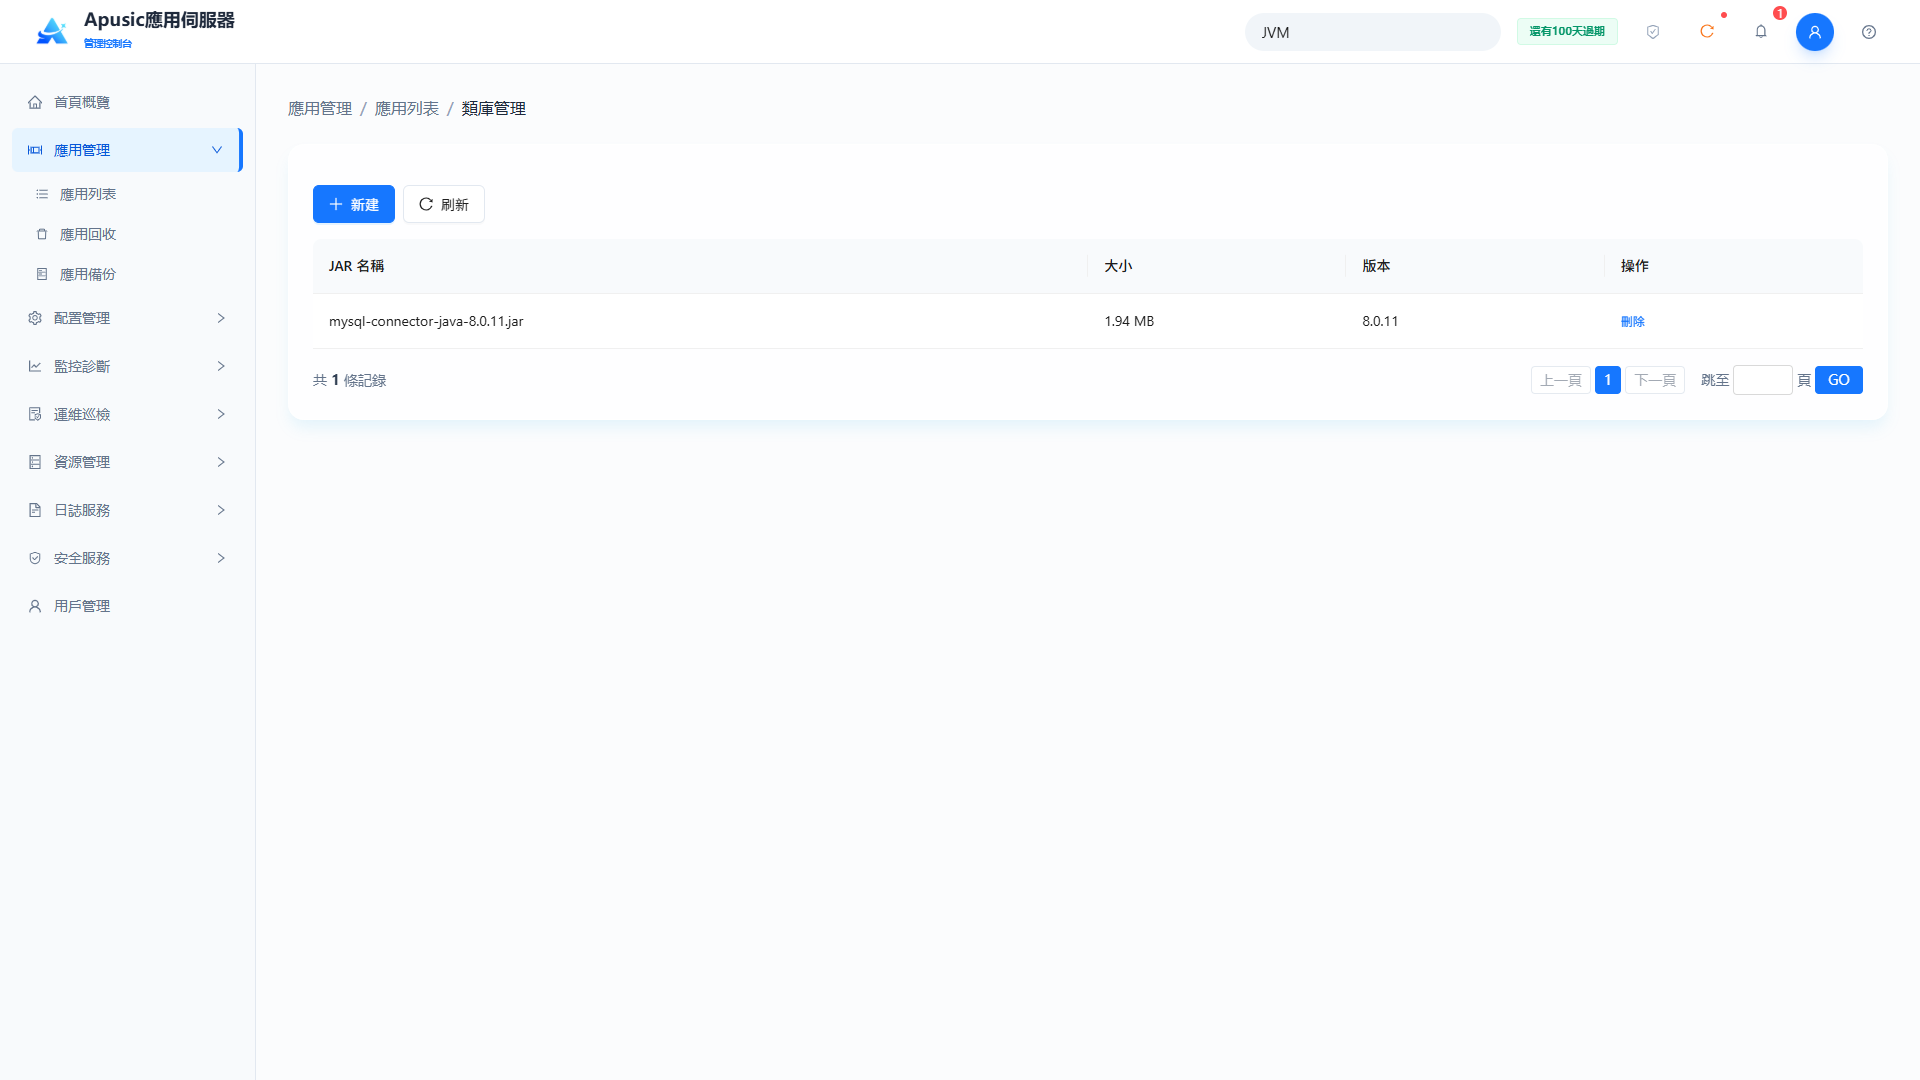Click the 新建 button
Image resolution: width=1920 pixels, height=1080 pixels.
[x=354, y=204]
